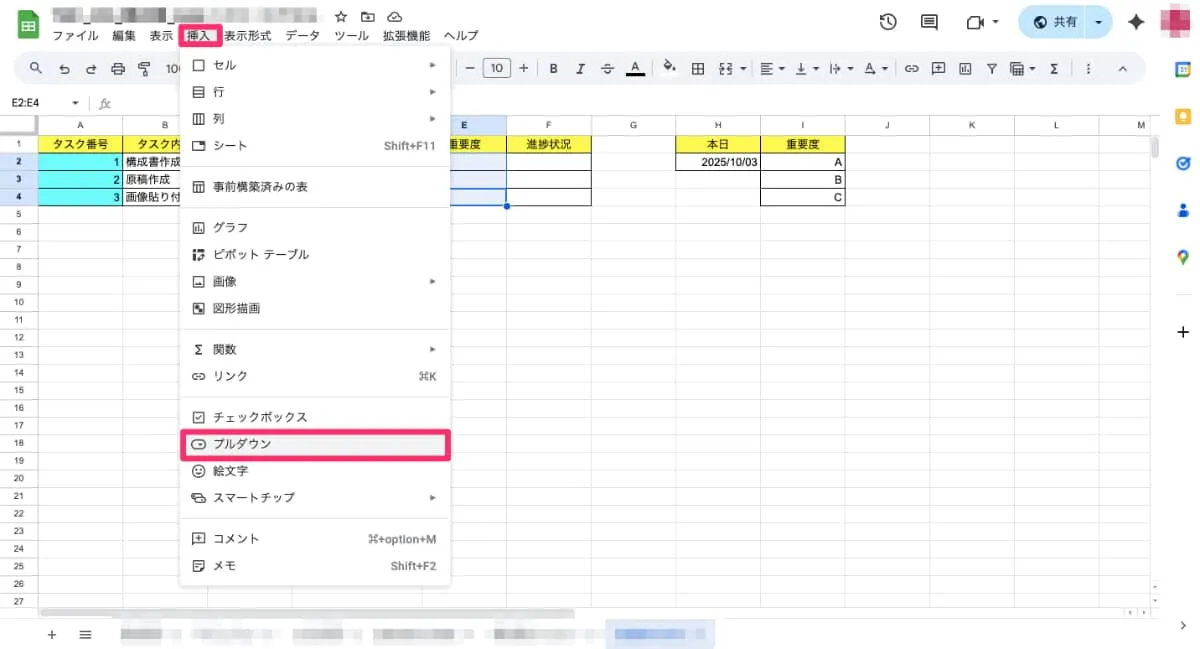Toggle italic formatting
Screen dimensions: 1200x649
click(579, 69)
